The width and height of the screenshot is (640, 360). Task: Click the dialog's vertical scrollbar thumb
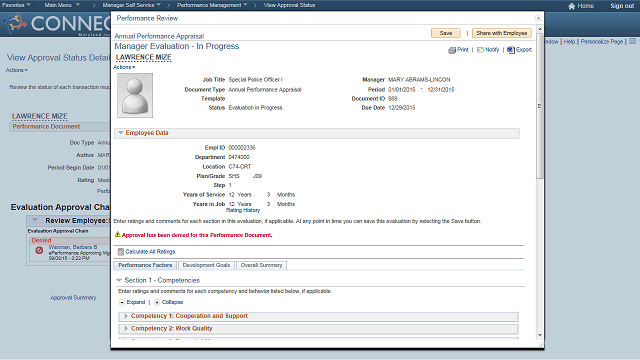(x=540, y=106)
